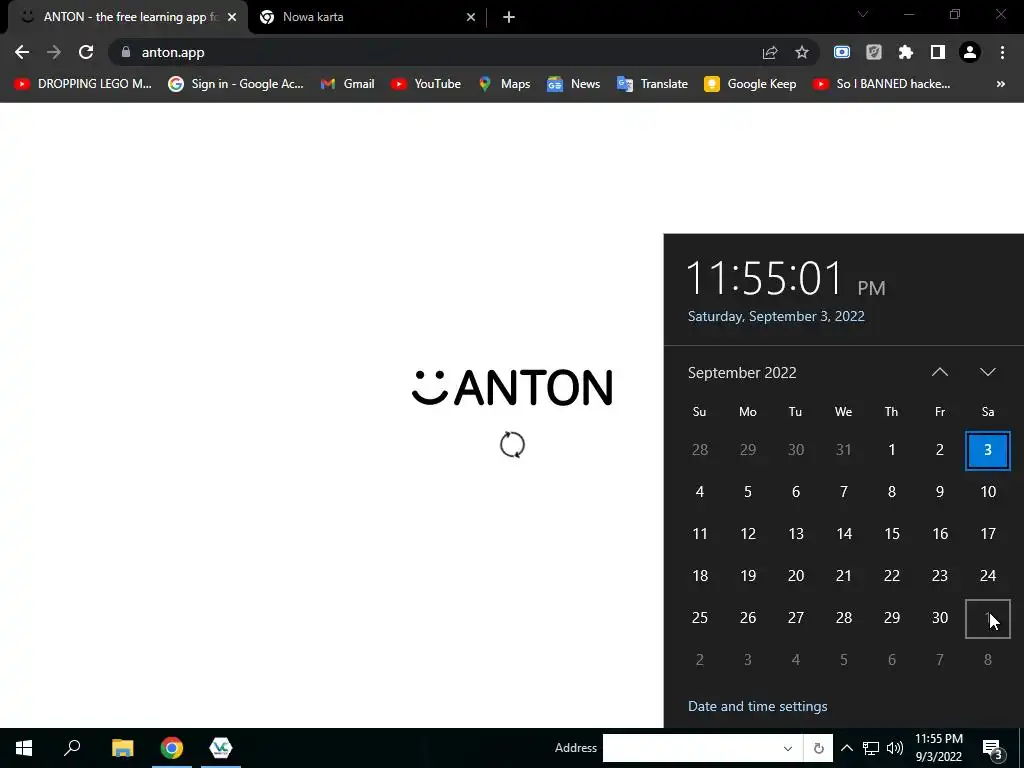This screenshot has height=768, width=1024.
Task: Click the forward navigation arrow
Action: [x=54, y=52]
